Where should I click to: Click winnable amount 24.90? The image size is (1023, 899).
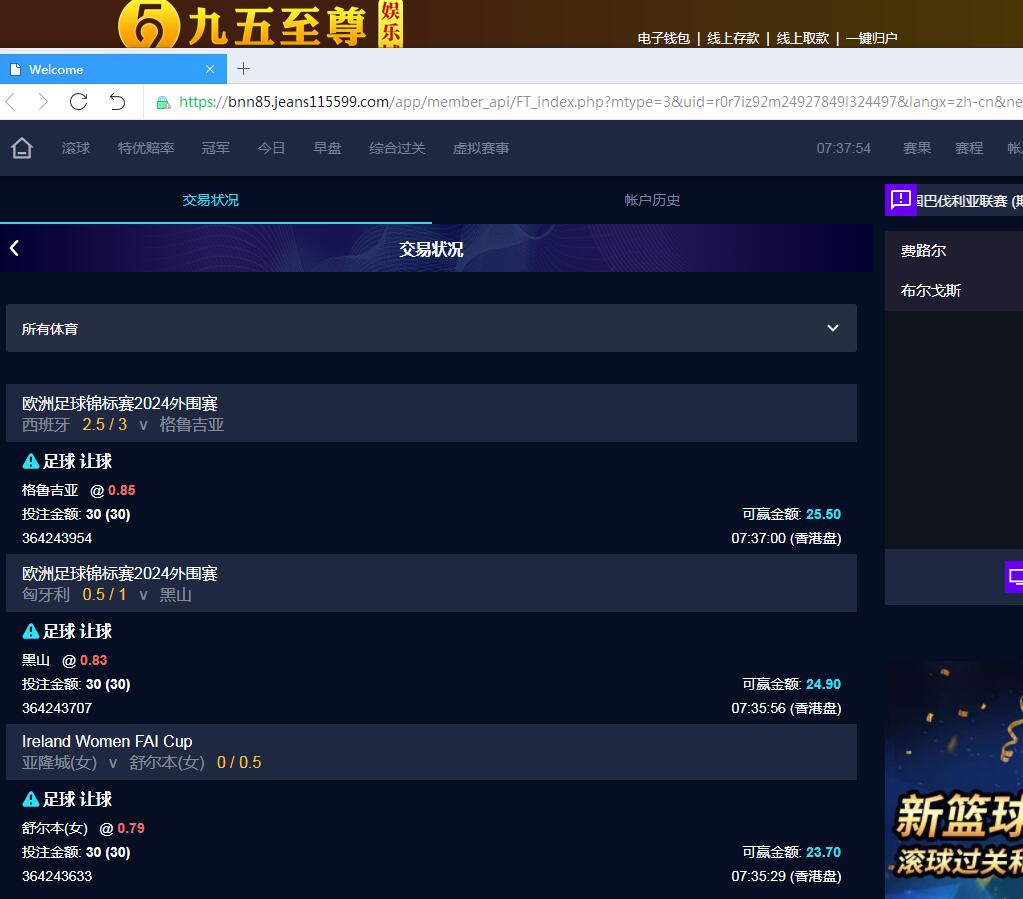tap(823, 684)
